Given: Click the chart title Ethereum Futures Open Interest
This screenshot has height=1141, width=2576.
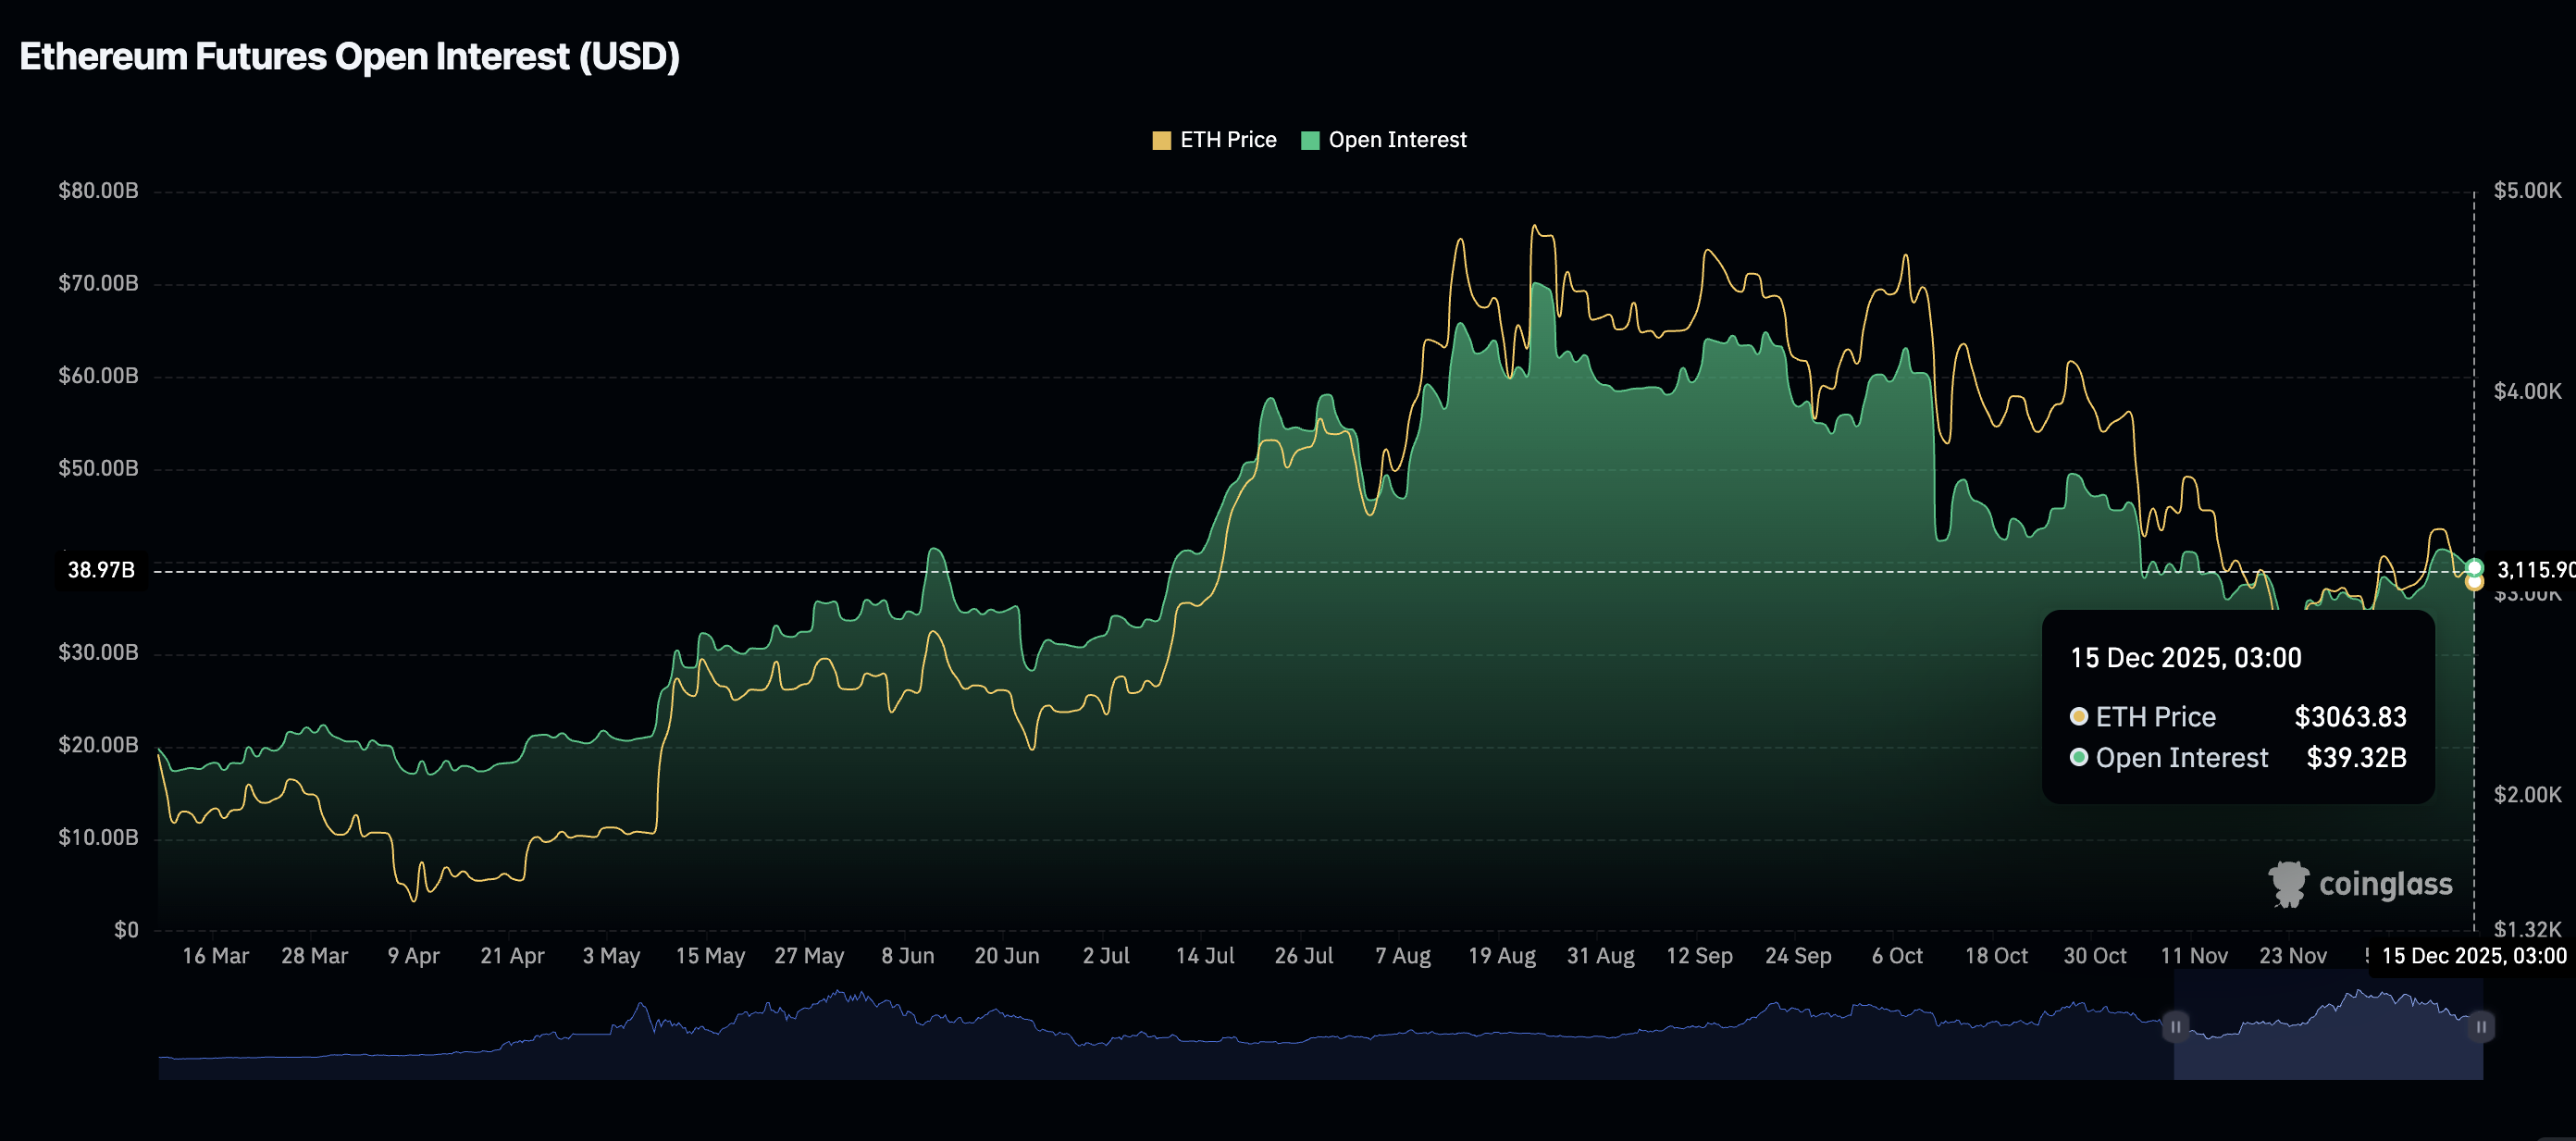Looking at the screenshot, I should 350,57.
